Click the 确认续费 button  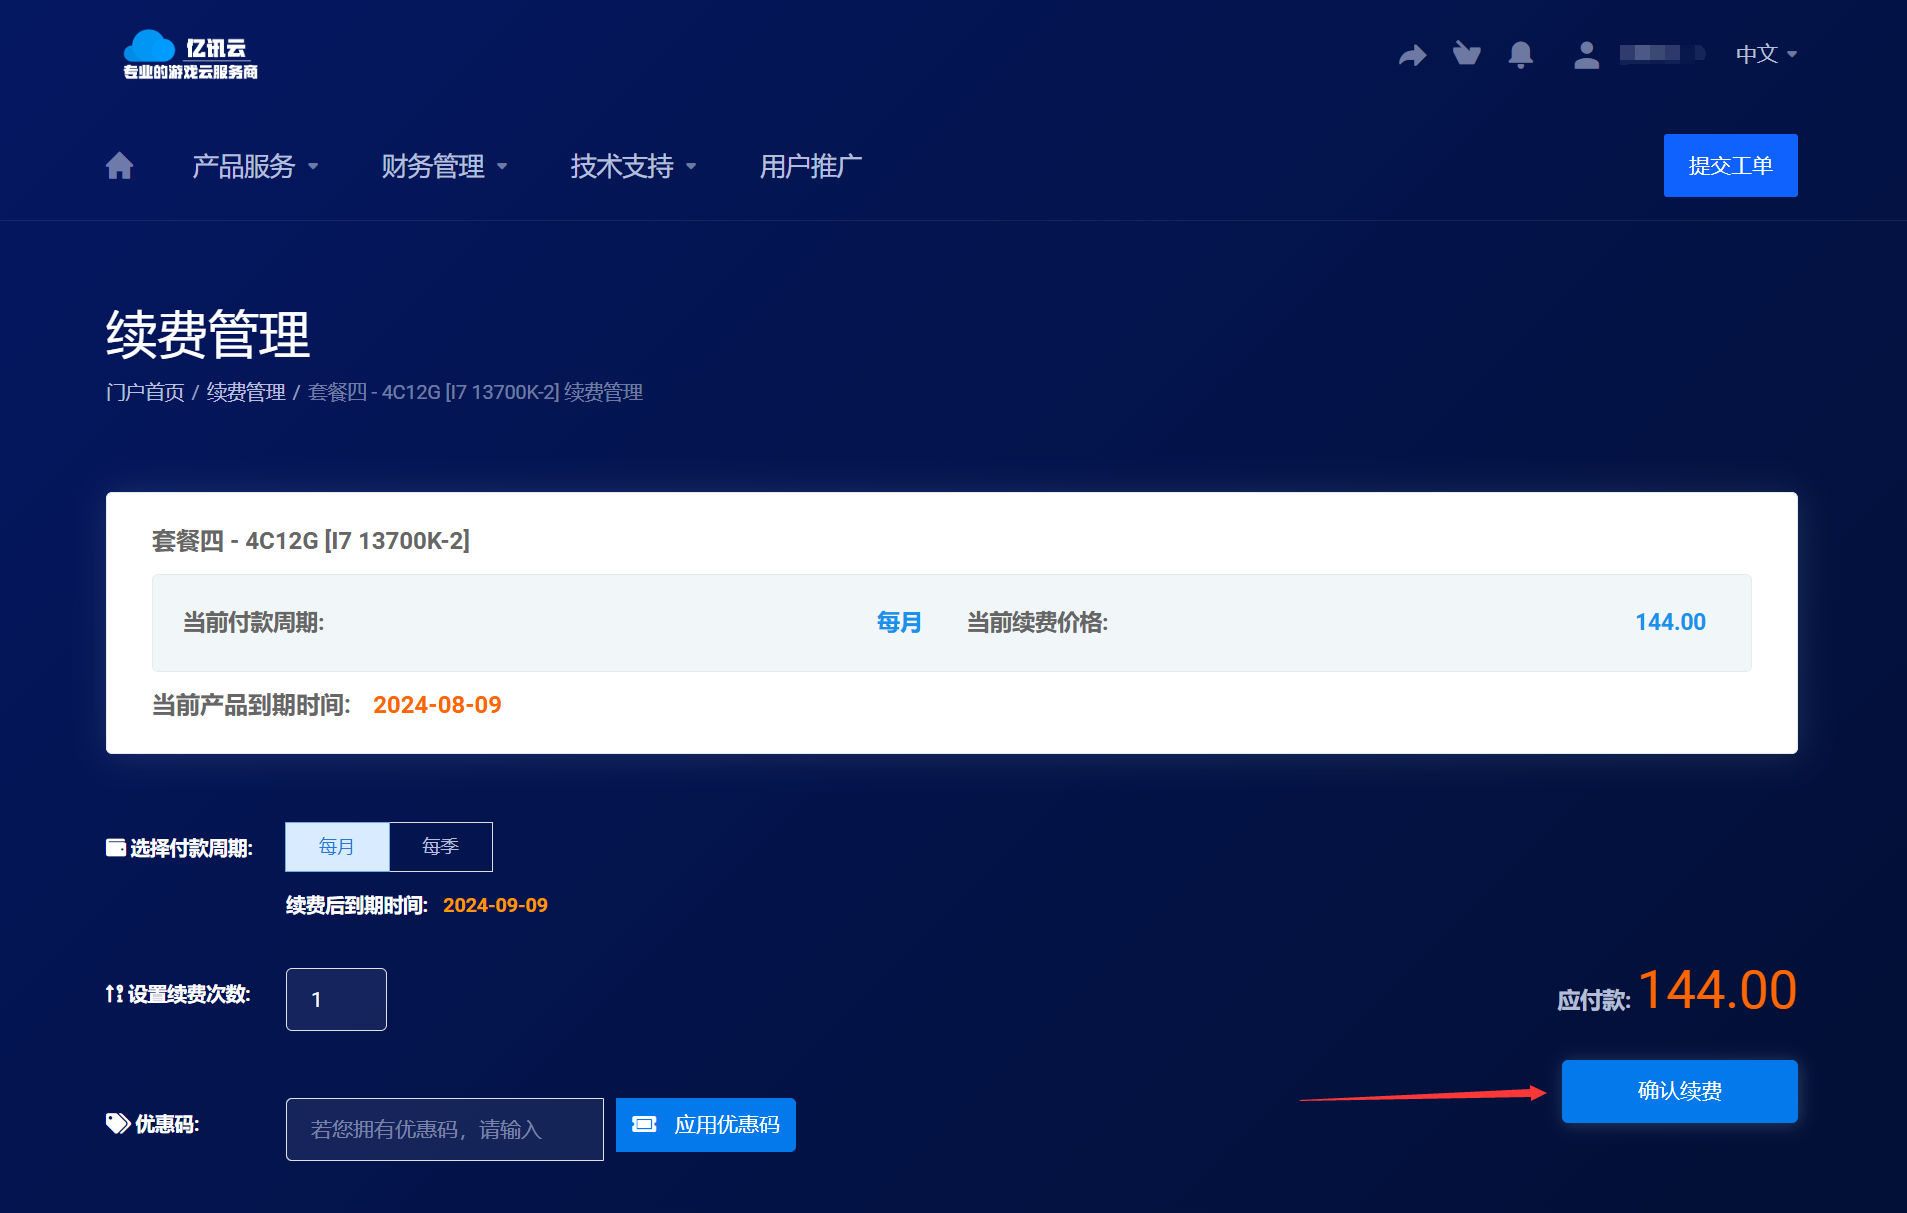click(1679, 1091)
